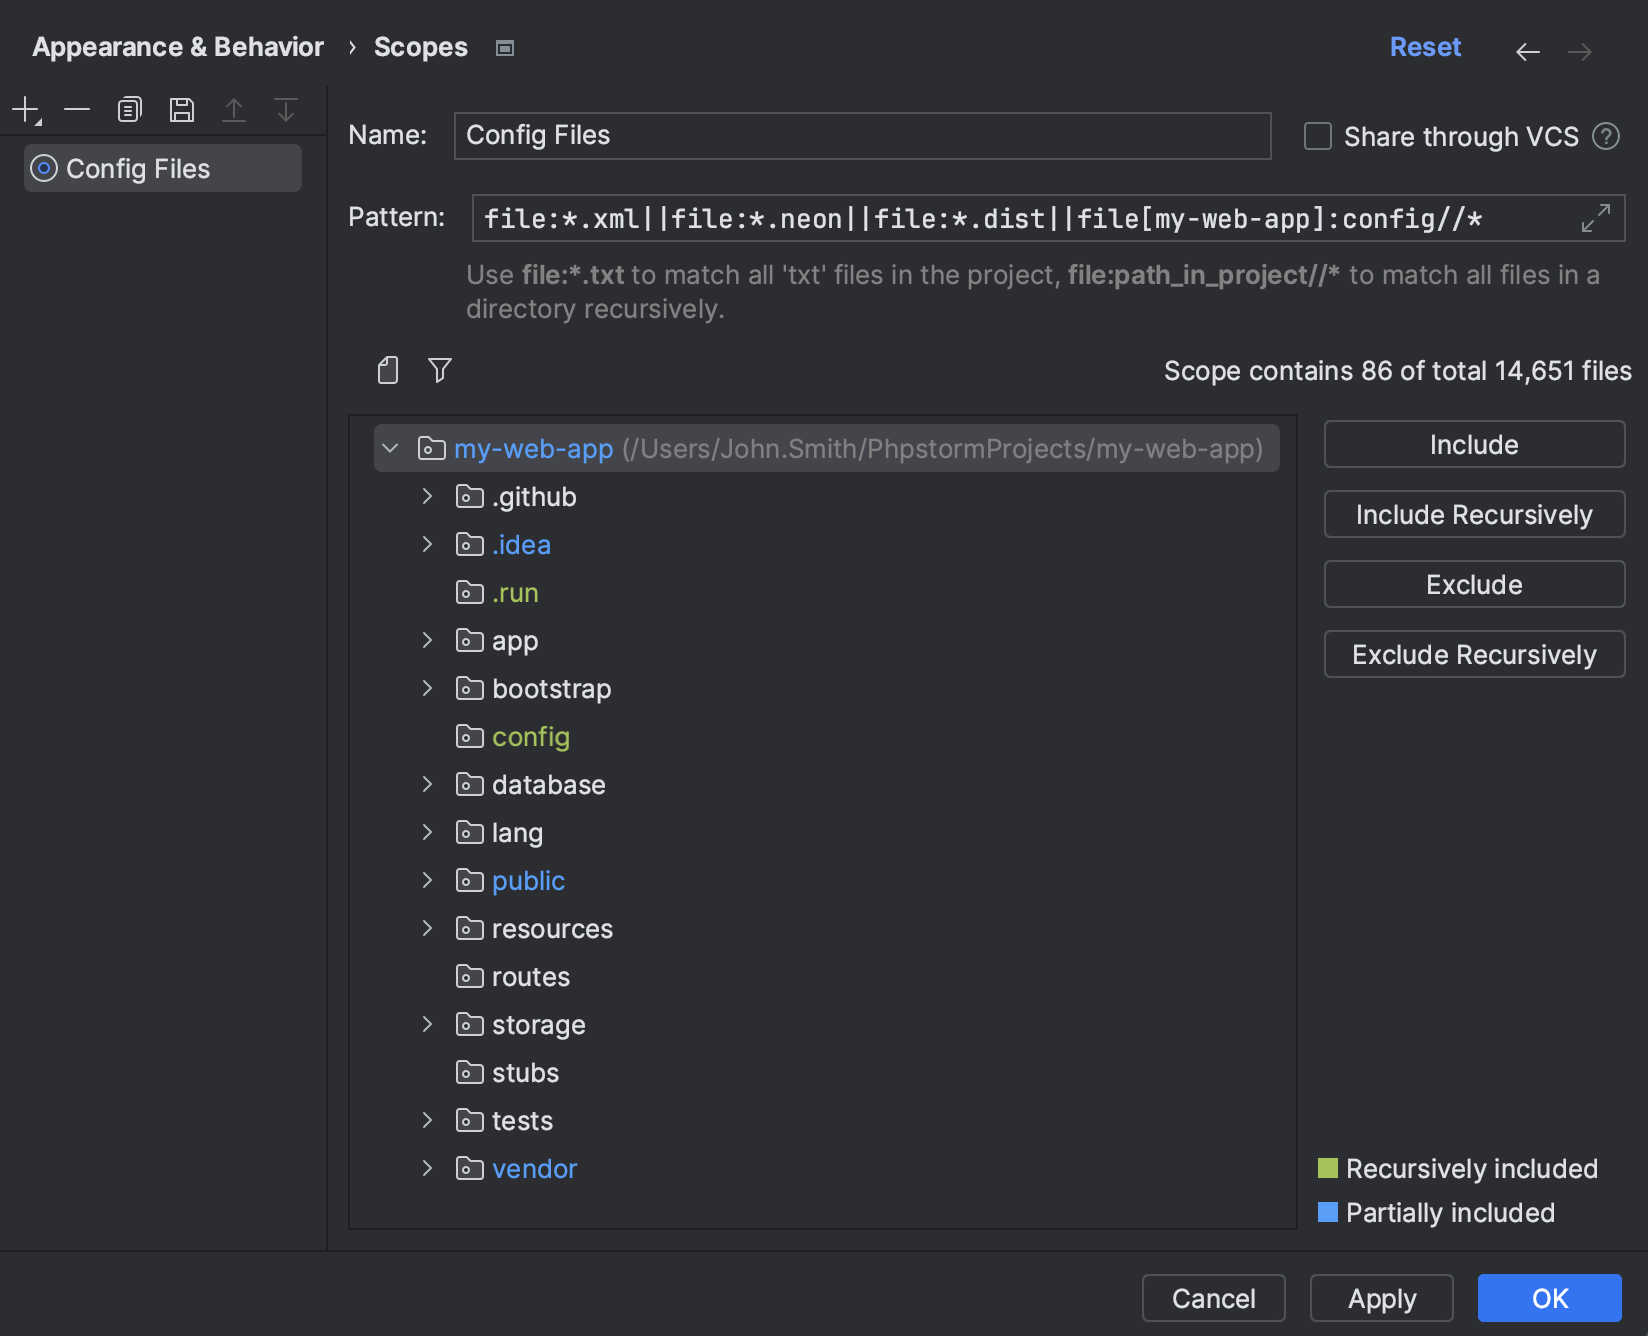Click the Config Files scope circle icon

pyautogui.click(x=44, y=168)
